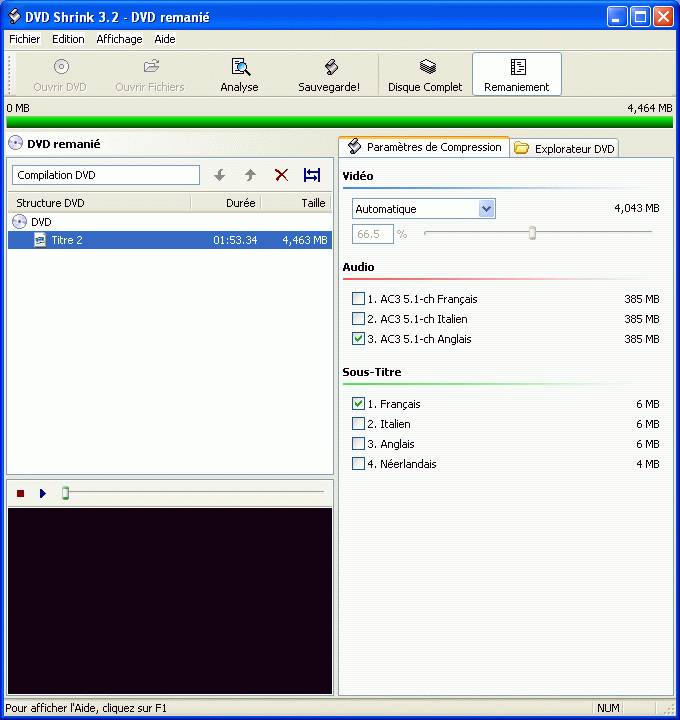Enable subtitle 3. Anglais
This screenshot has width=680, height=720.
(x=358, y=444)
